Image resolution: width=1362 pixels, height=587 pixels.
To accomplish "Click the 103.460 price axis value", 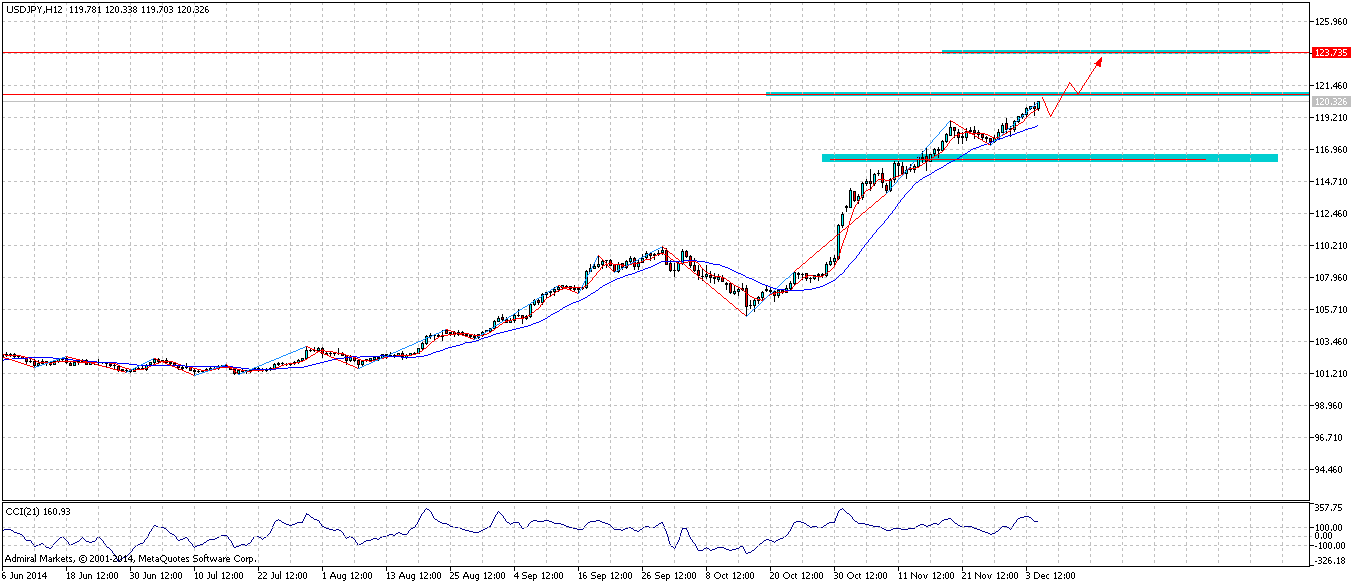I will [x=1333, y=342].
